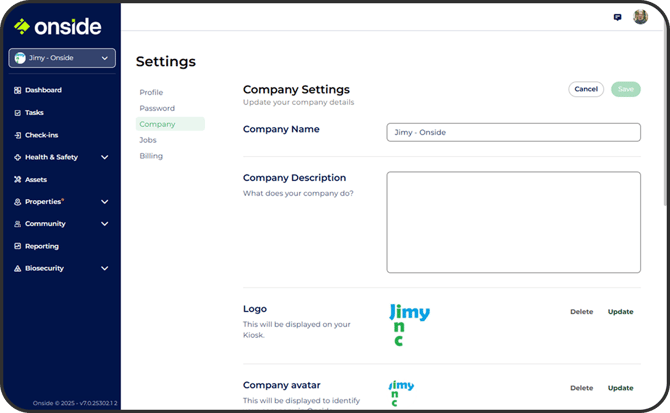Open Check-ins from the sidebar
670x413 pixels.
(41, 135)
